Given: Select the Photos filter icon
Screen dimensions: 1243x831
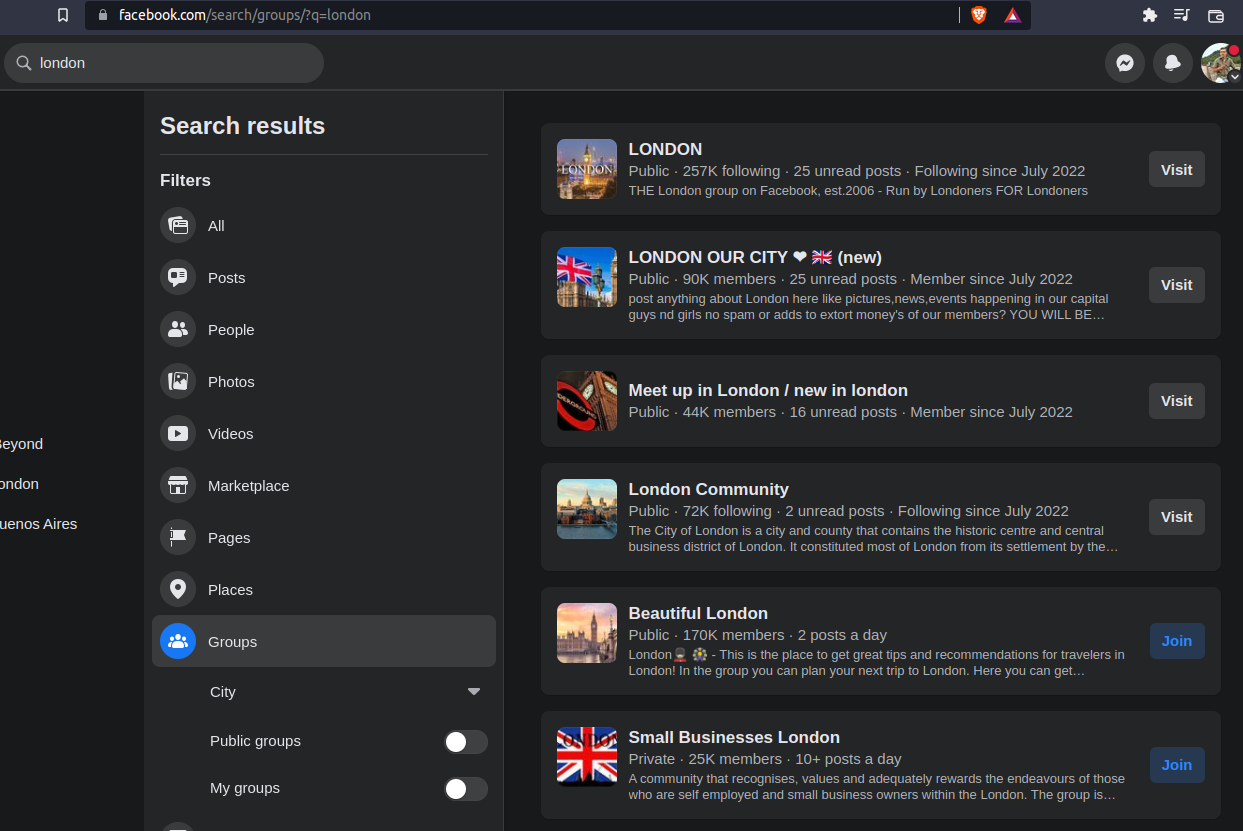Looking at the screenshot, I should click(x=178, y=382).
